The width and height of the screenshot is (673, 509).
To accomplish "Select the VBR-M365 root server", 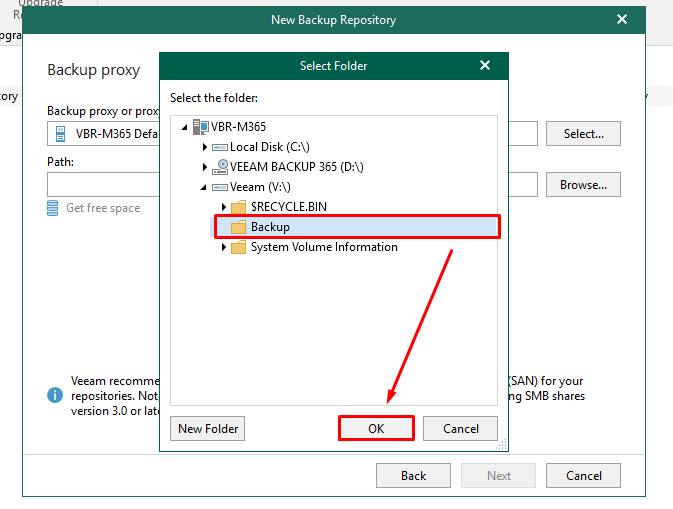I will (x=238, y=127).
